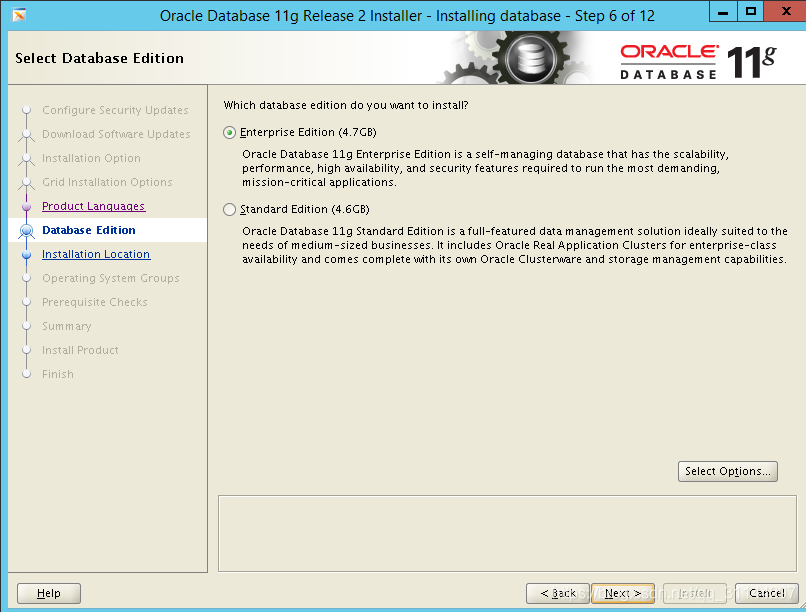
Task: Click the 'Which database edition' question text
Action: pyautogui.click(x=346, y=105)
